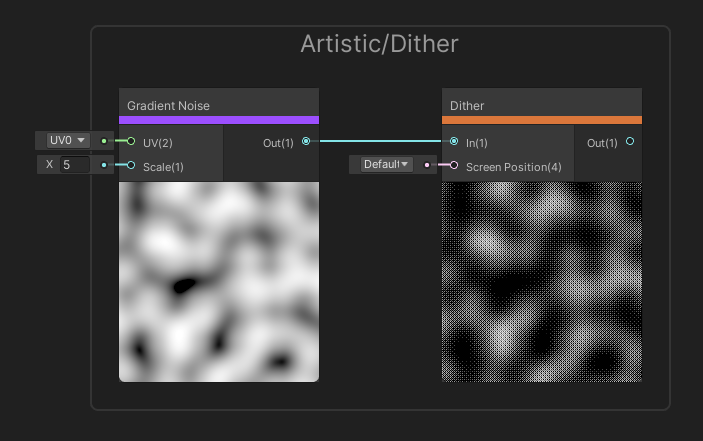703x441 pixels.
Task: Select the cyan edge between the nodes
Action: point(380,141)
